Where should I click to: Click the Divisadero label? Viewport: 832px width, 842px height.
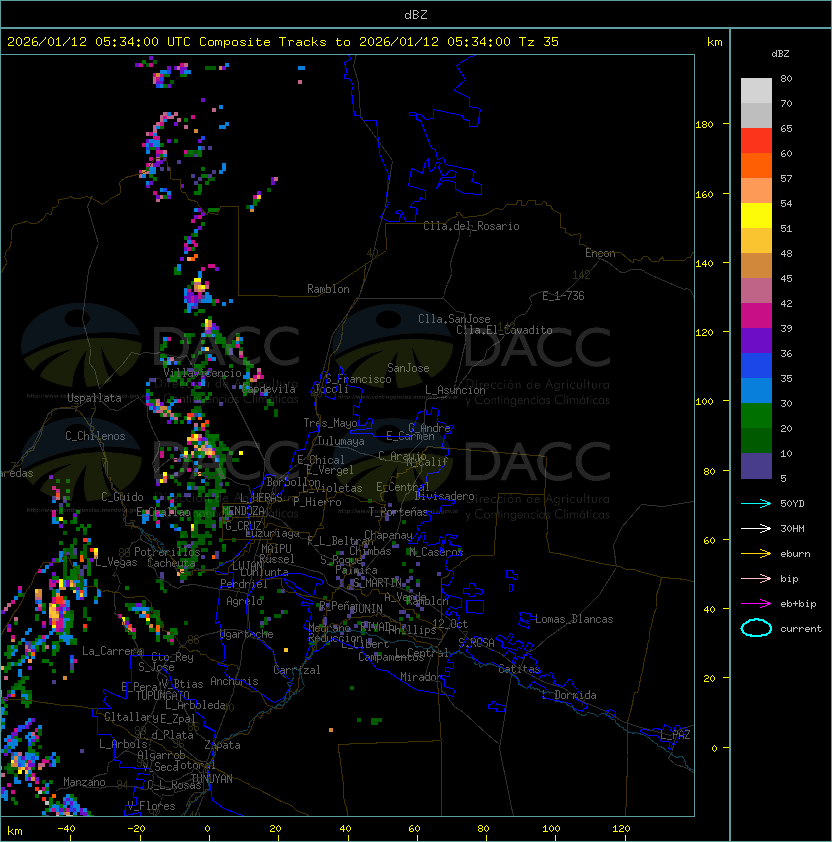[x=444, y=496]
